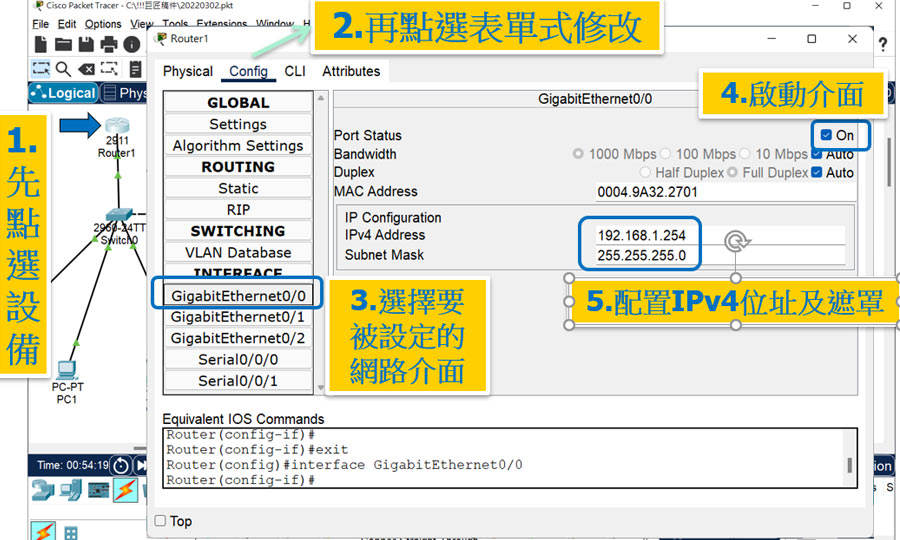Screen dimensions: 900x540
Task: Select the 10 Mbps bandwidth radio button
Action: point(745,153)
